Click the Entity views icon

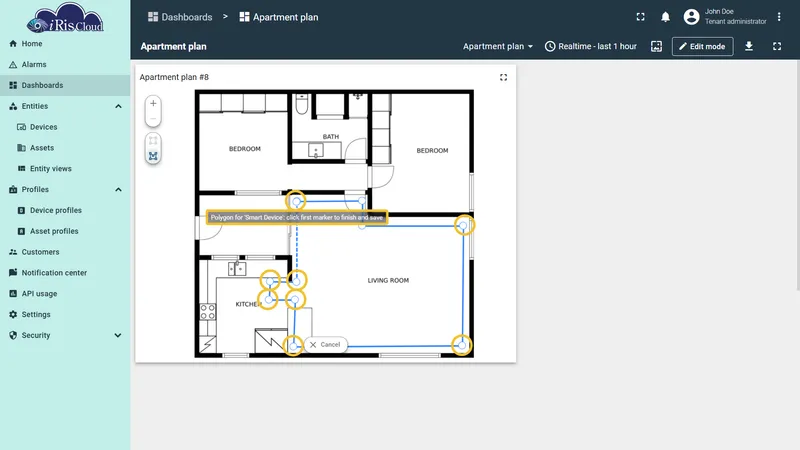click(x=21, y=168)
